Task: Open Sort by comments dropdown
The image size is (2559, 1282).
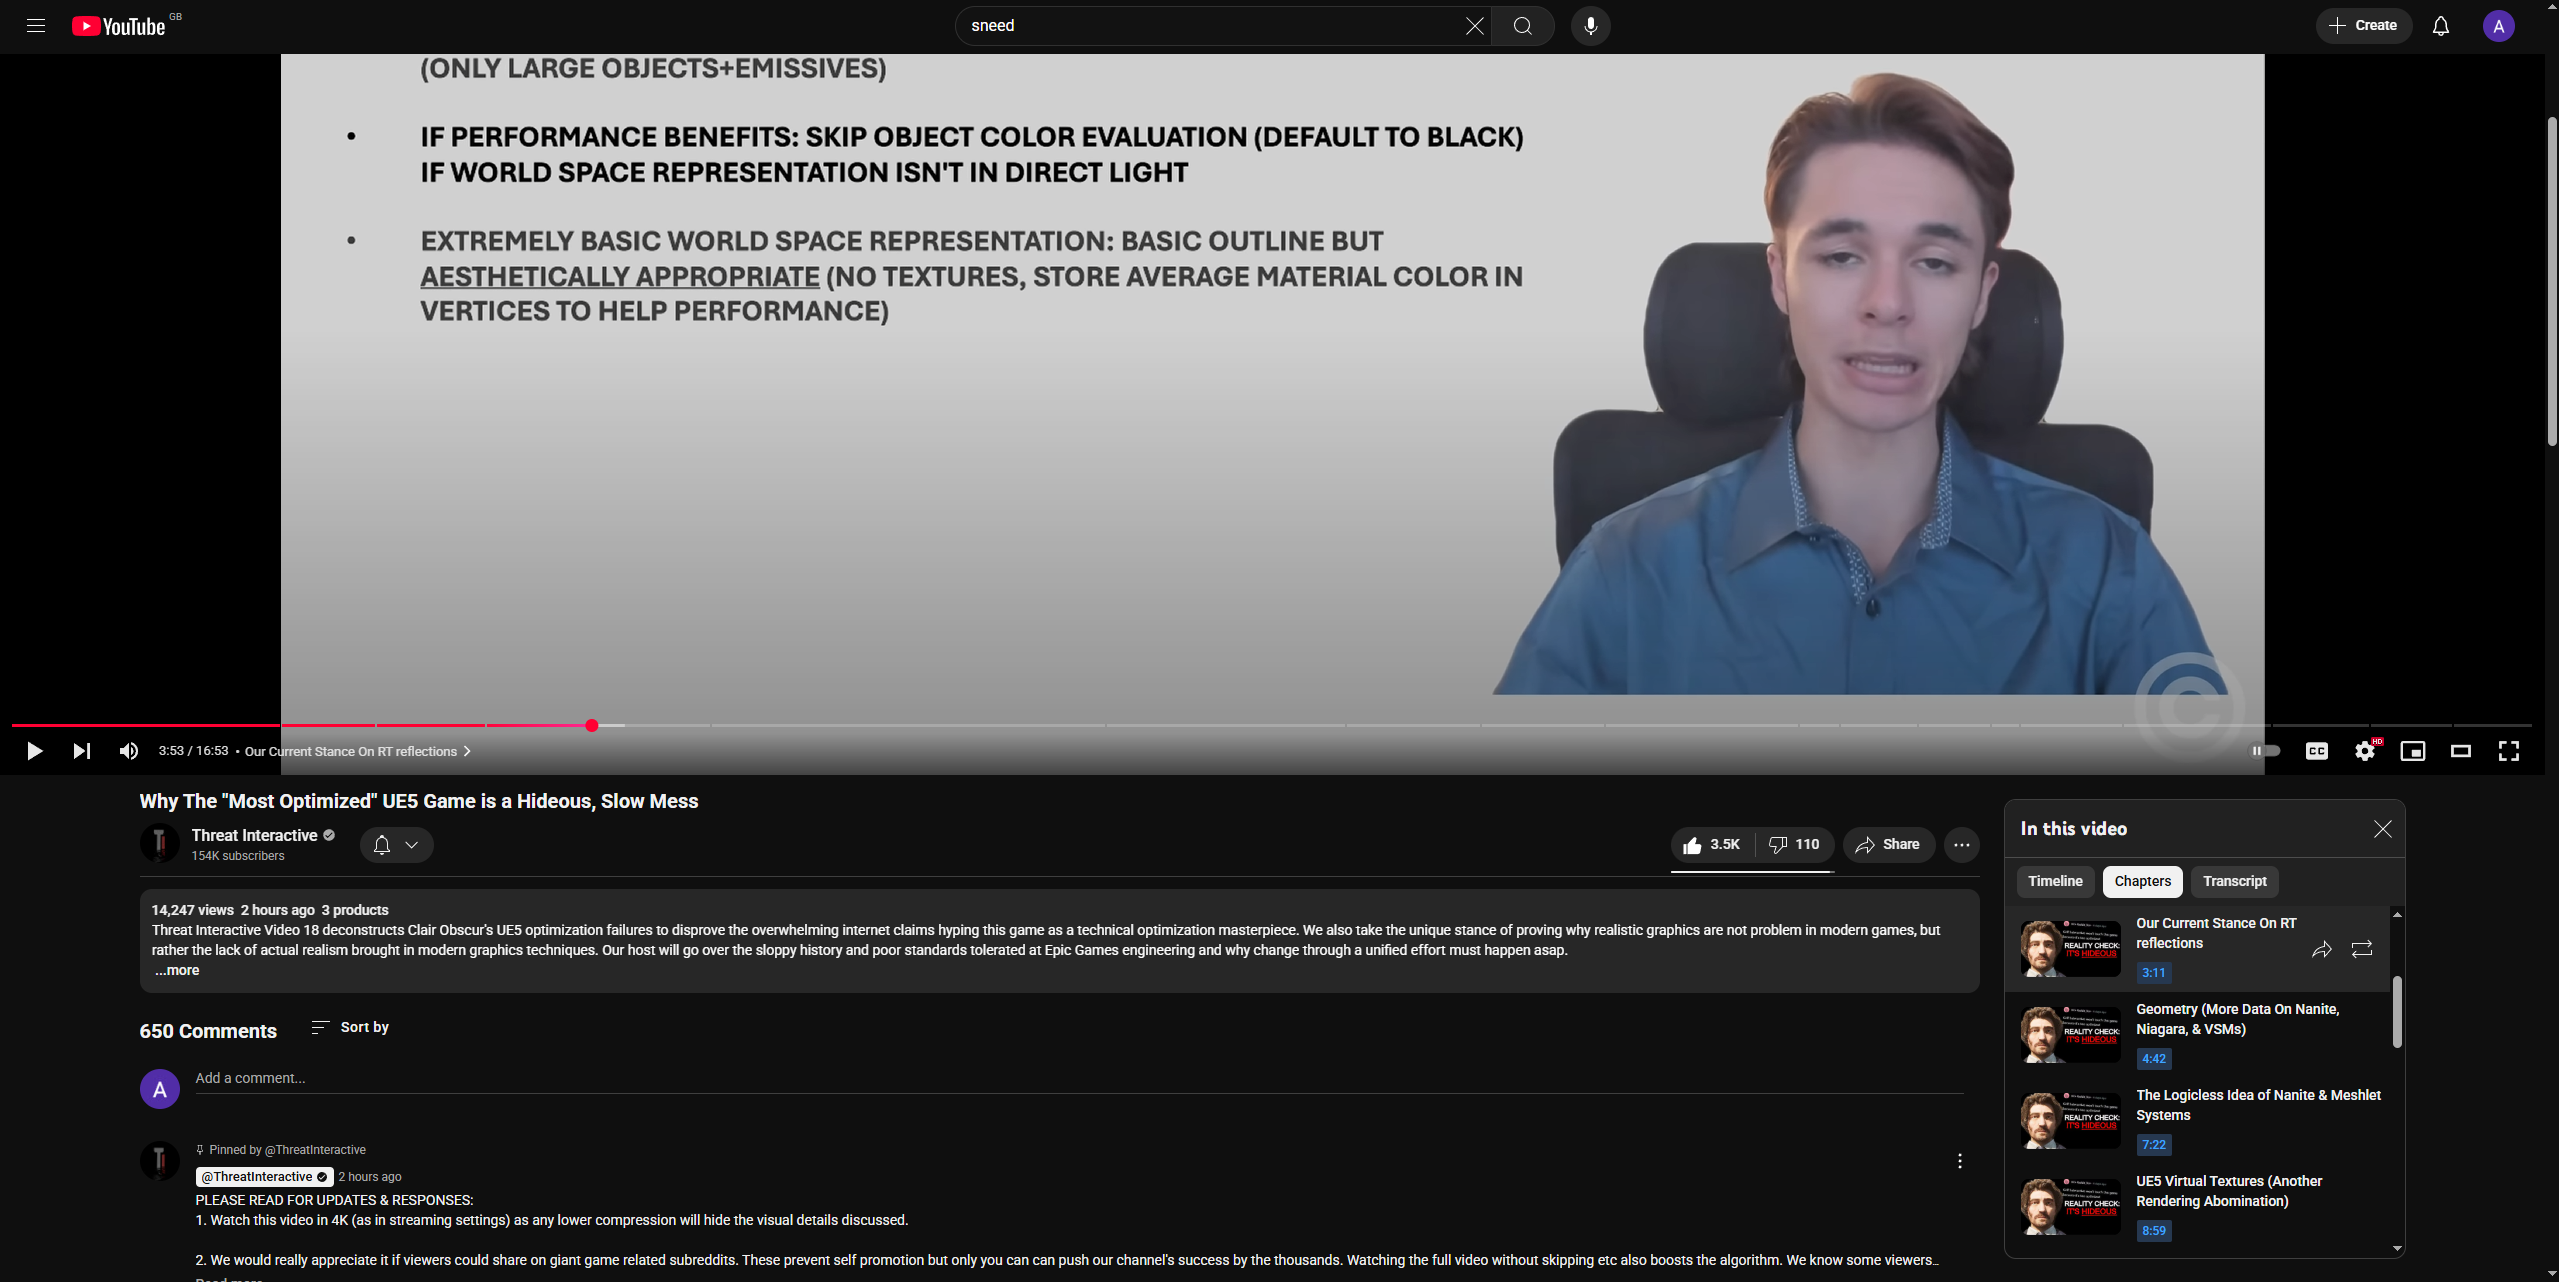Action: (350, 1027)
